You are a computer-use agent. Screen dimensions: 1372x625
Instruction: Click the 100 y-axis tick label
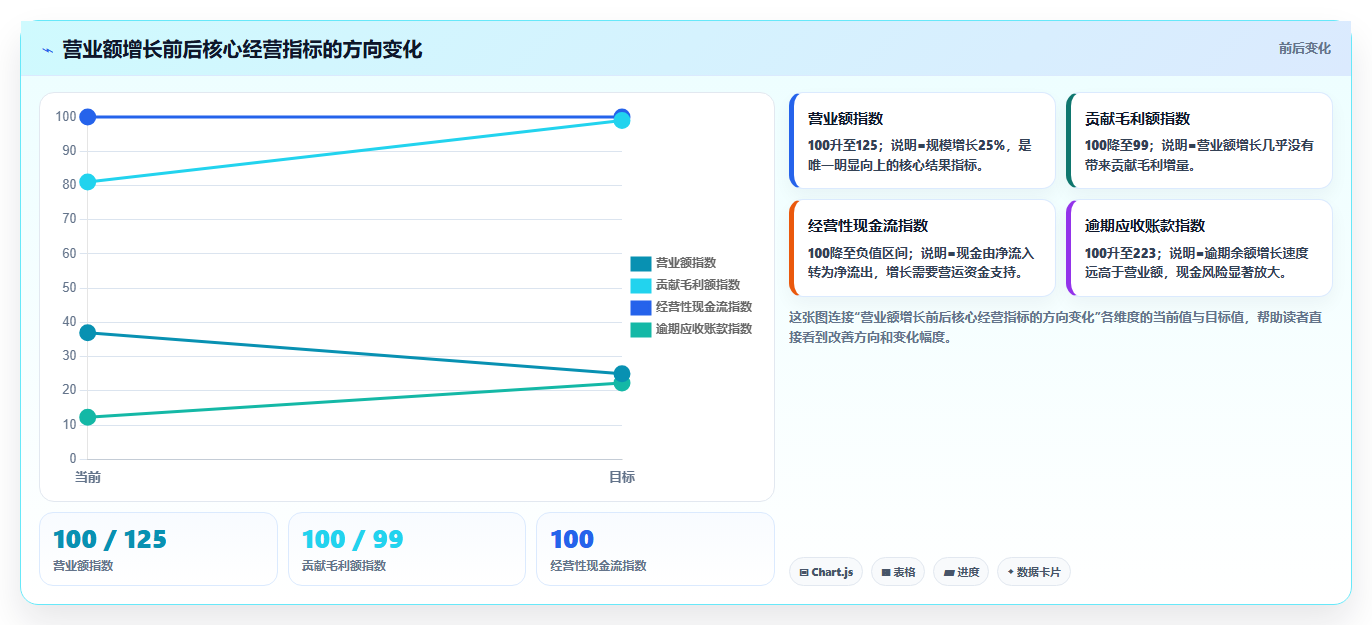click(66, 117)
